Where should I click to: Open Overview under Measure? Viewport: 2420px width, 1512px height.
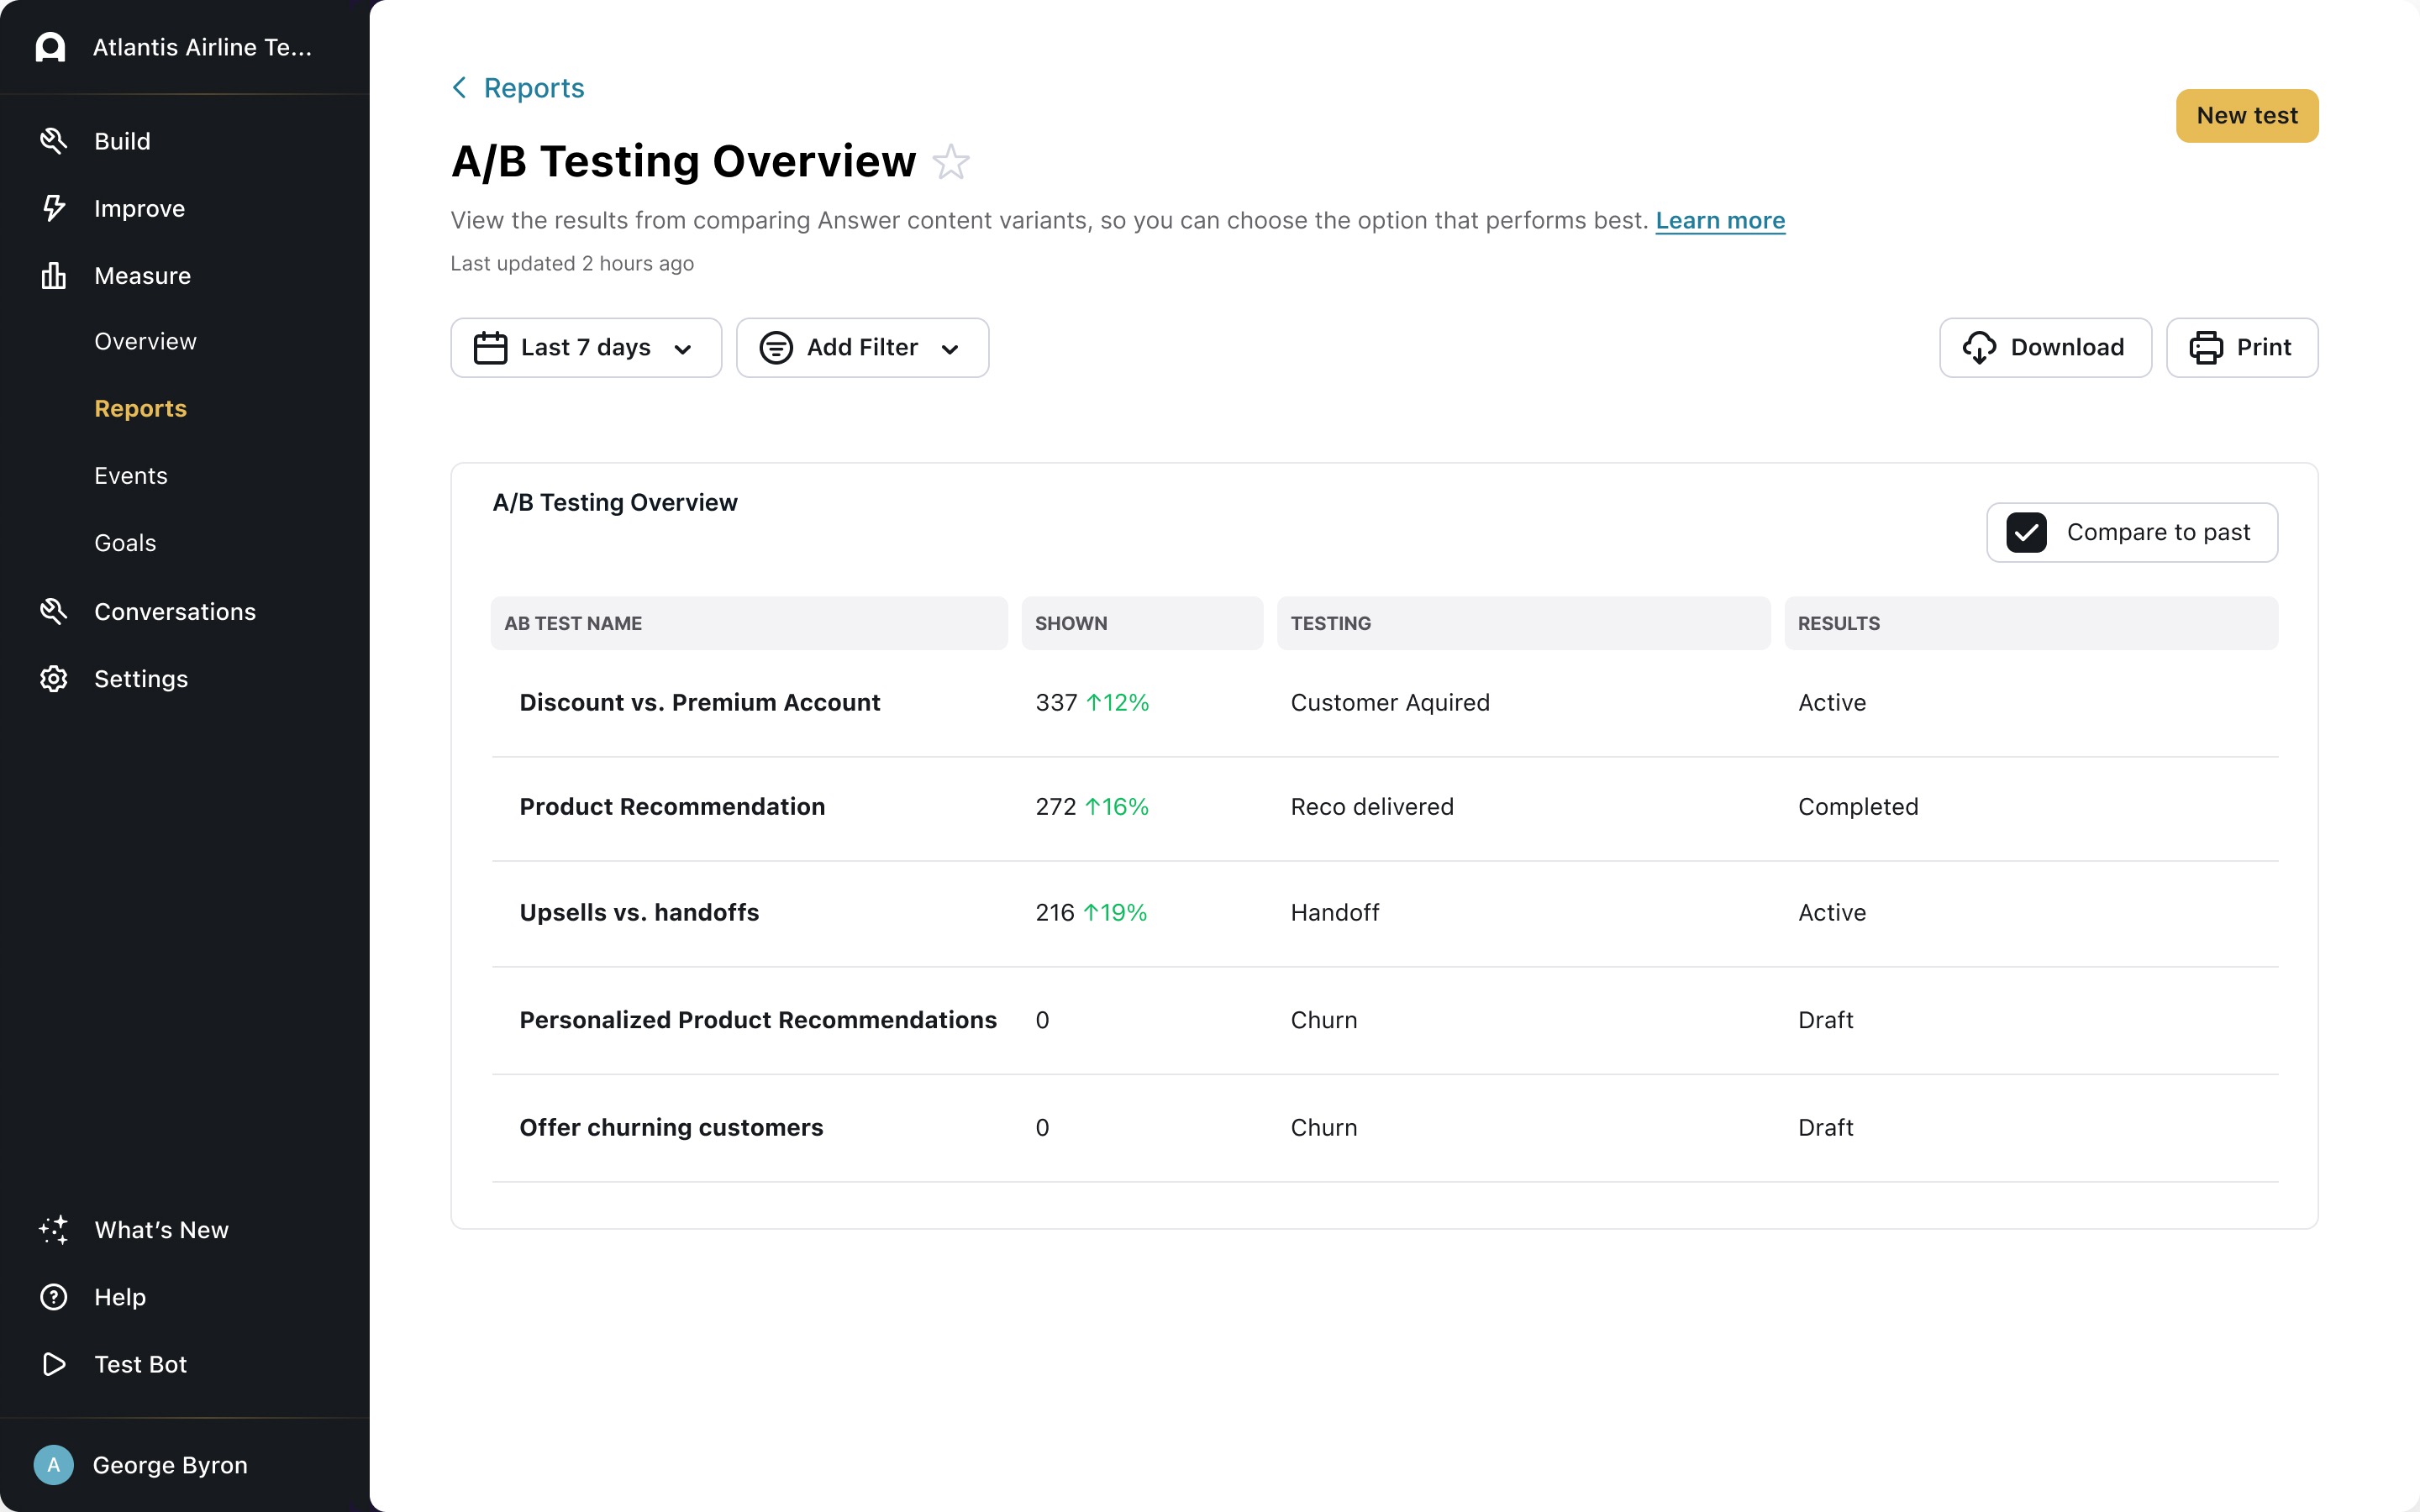click(x=145, y=342)
